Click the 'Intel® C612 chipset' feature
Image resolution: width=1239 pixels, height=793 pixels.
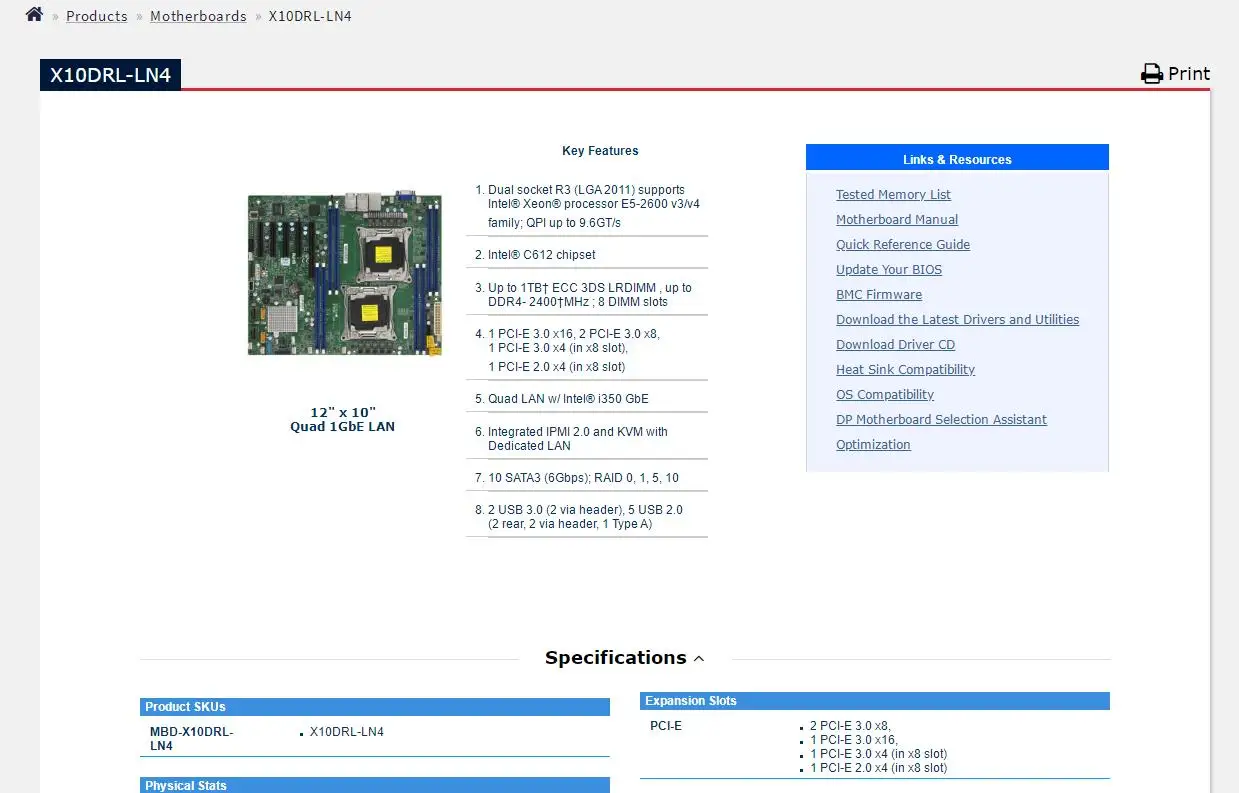(x=541, y=255)
